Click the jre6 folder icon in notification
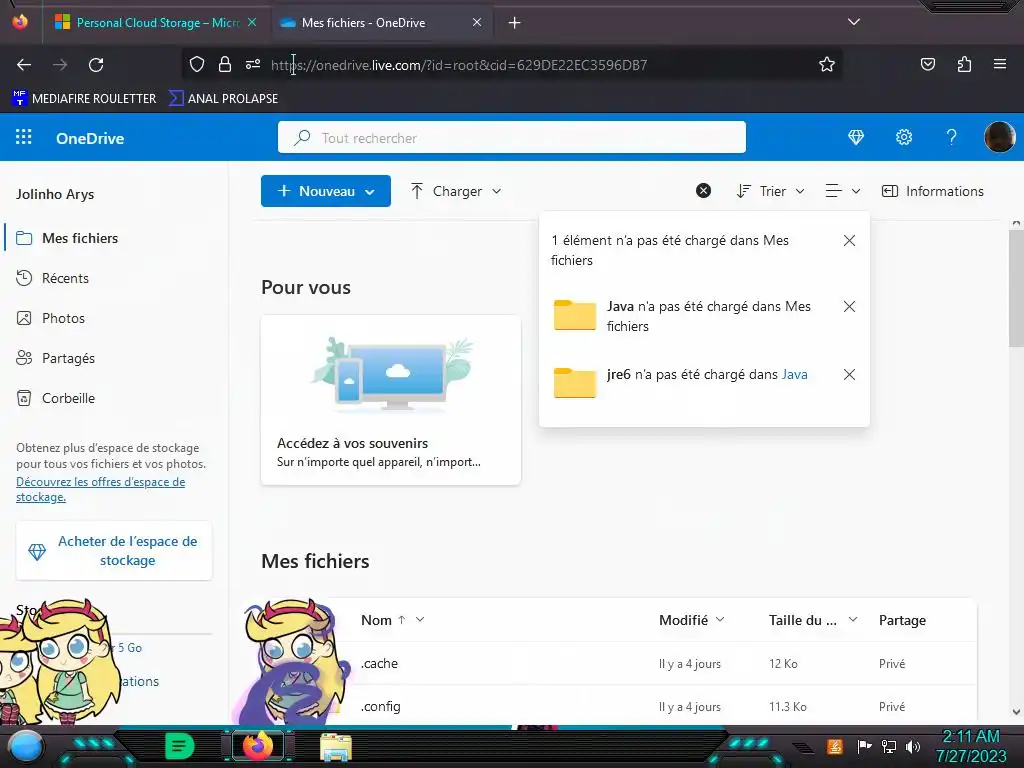Viewport: 1024px width, 768px height. click(x=575, y=383)
